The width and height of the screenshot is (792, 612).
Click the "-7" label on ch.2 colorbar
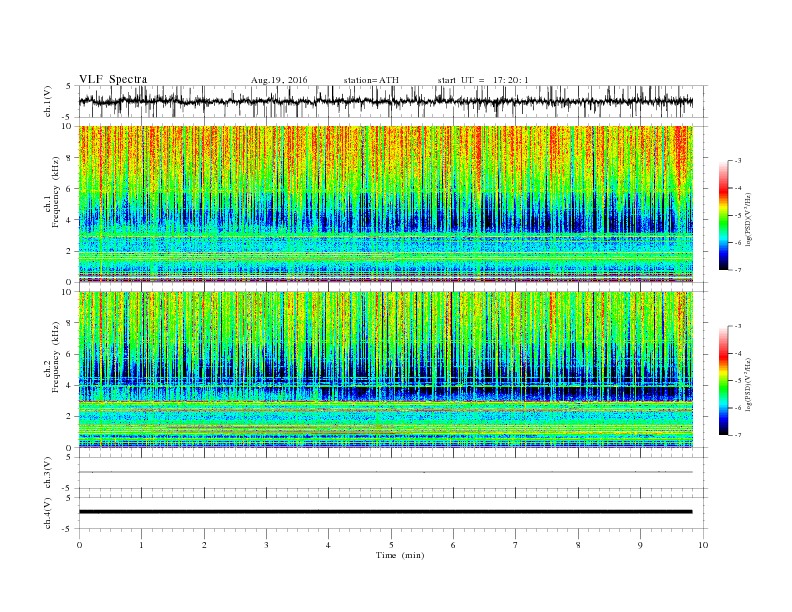pos(737,435)
